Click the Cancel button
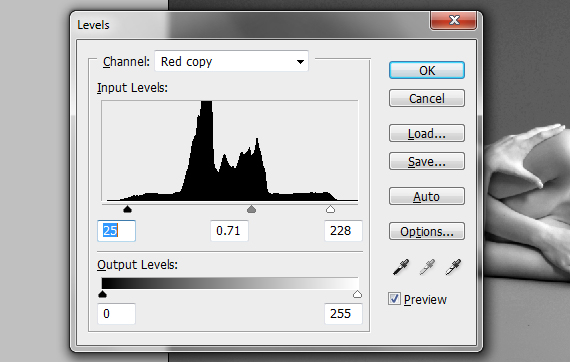Image resolution: width=570 pixels, height=362 pixels. (x=427, y=98)
